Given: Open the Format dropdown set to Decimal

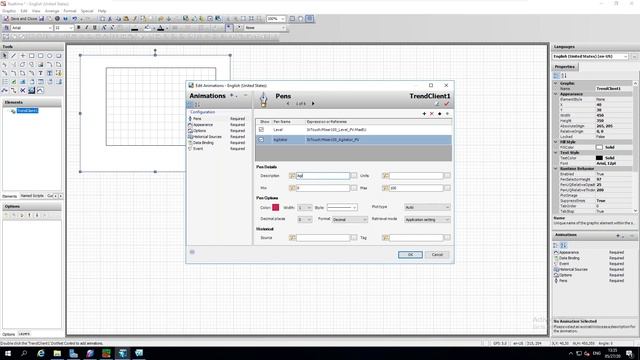Looking at the screenshot, I should 349,220.
